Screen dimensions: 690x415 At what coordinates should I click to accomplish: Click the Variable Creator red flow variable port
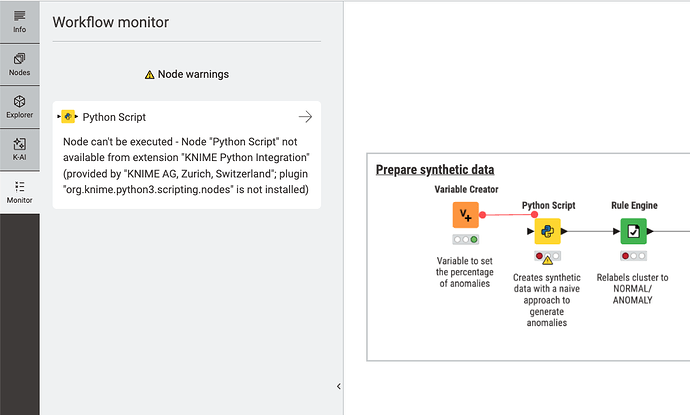(x=482, y=214)
